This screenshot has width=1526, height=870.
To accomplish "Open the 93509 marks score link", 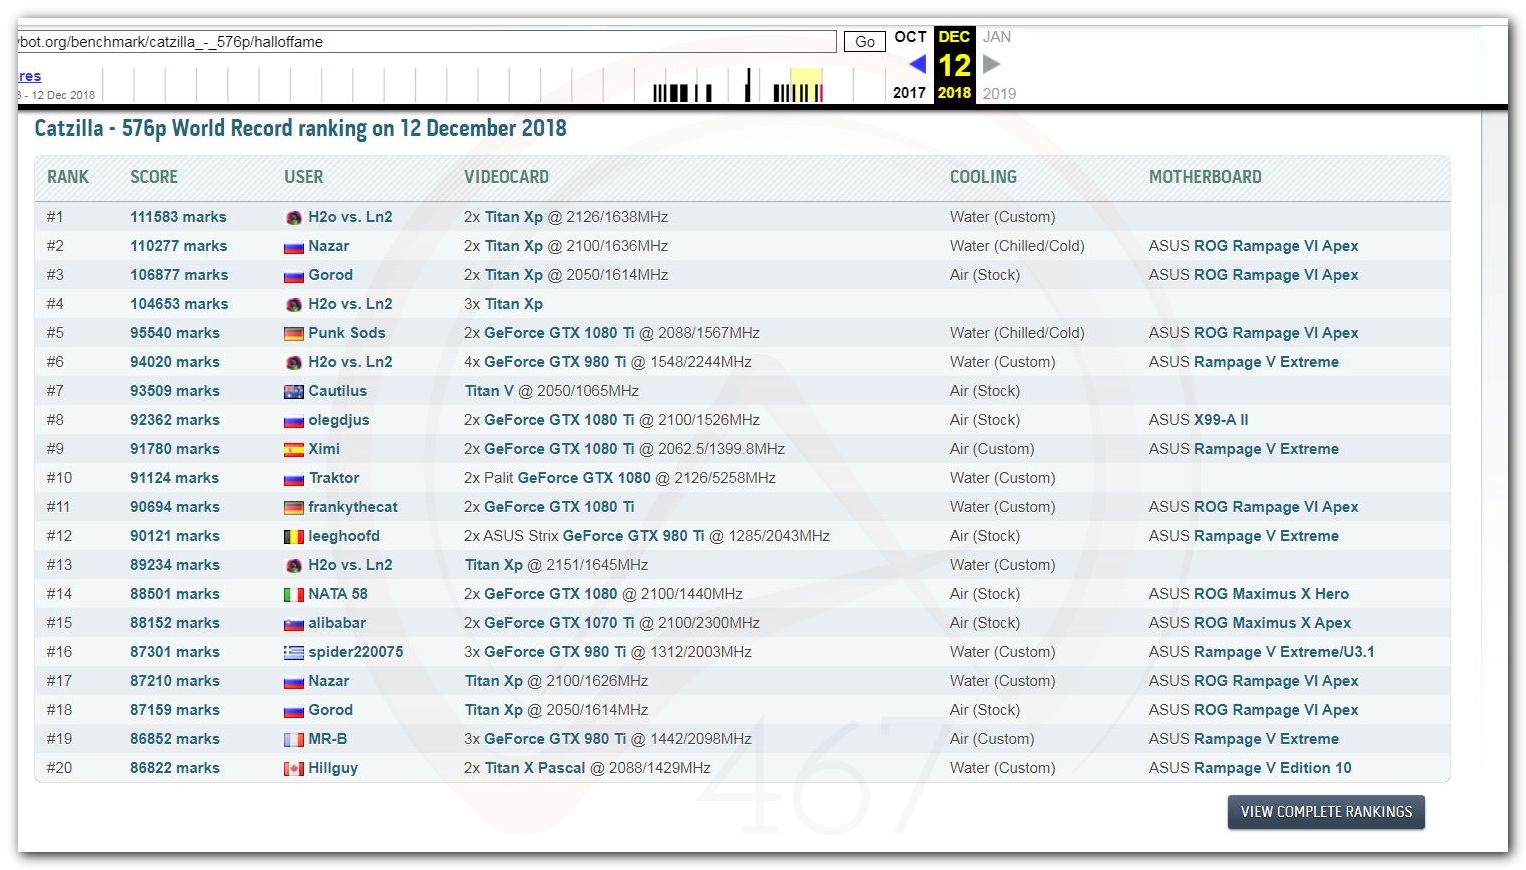I will click(175, 391).
